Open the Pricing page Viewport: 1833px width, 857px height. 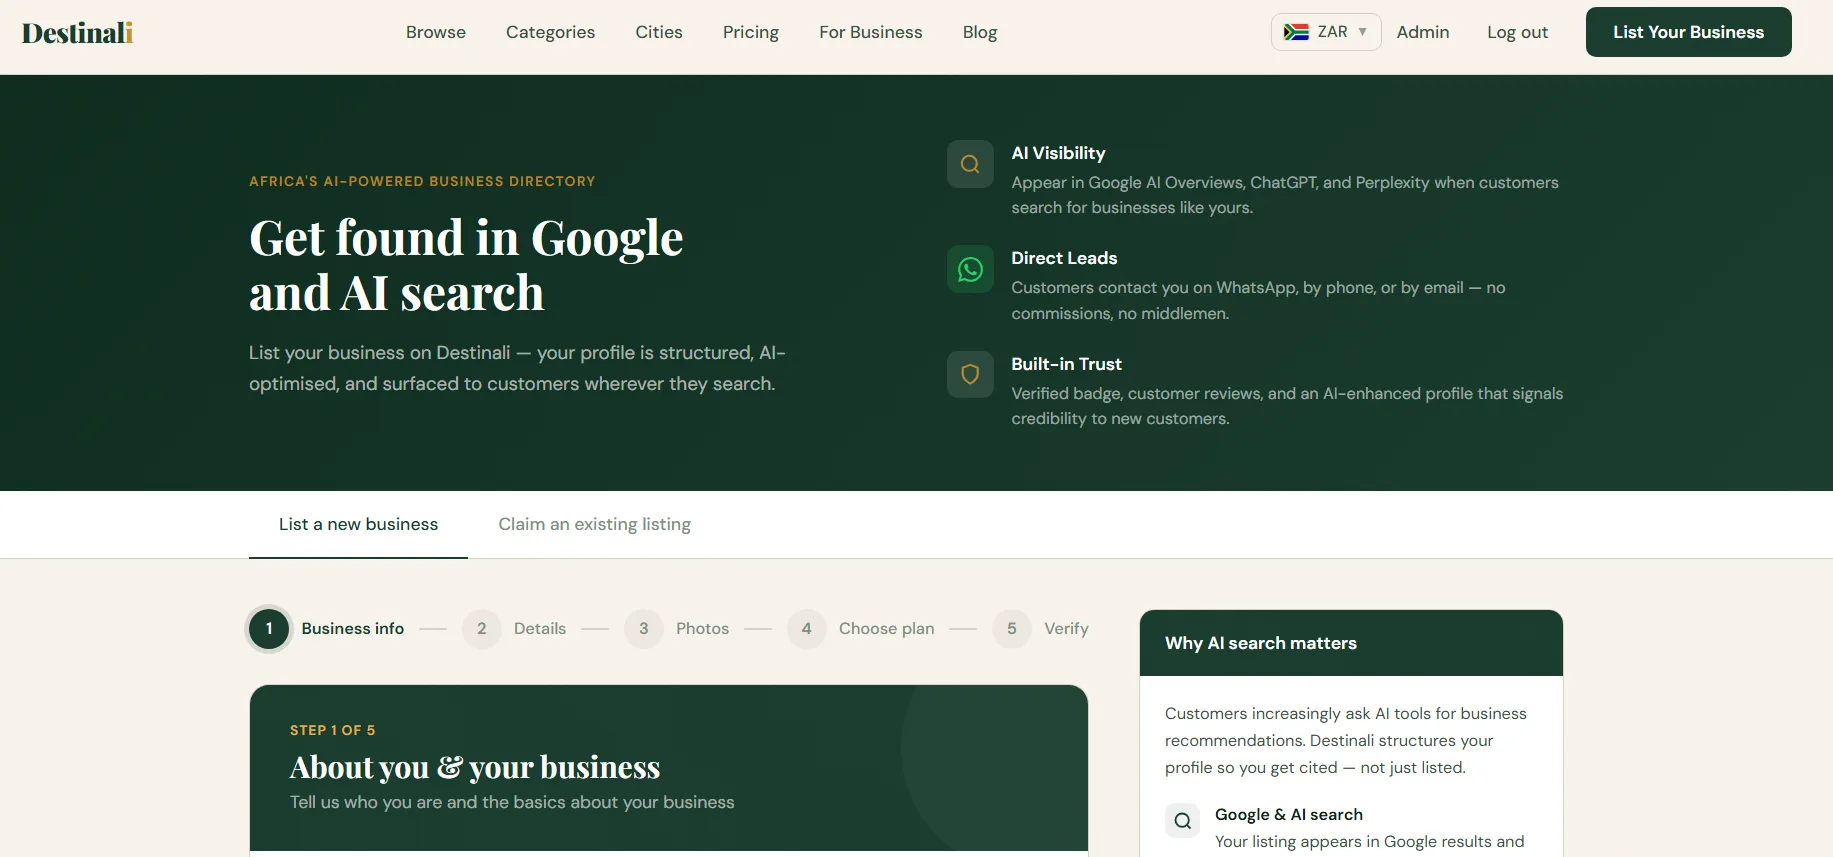[x=751, y=32]
